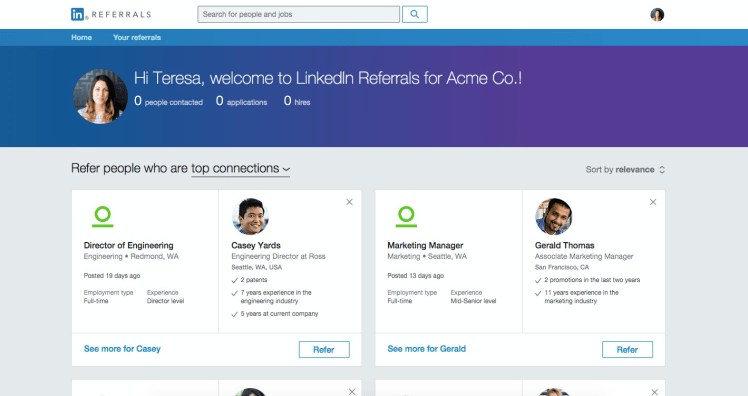Open the Director of Engineering job title
This screenshot has width=748, height=396.
(x=128, y=245)
